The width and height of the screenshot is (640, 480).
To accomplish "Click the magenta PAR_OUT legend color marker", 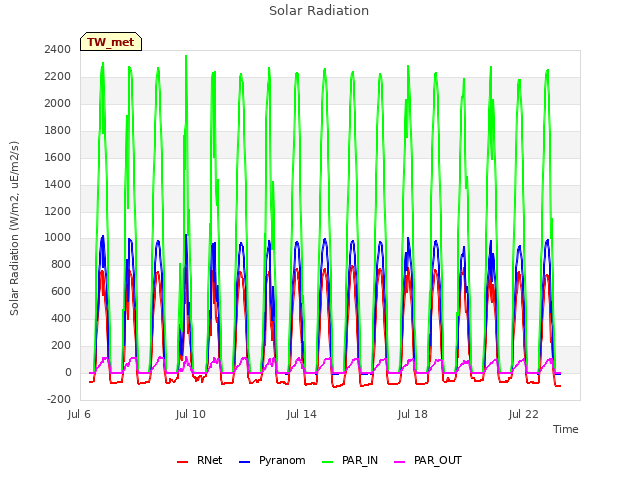I will tap(400, 462).
